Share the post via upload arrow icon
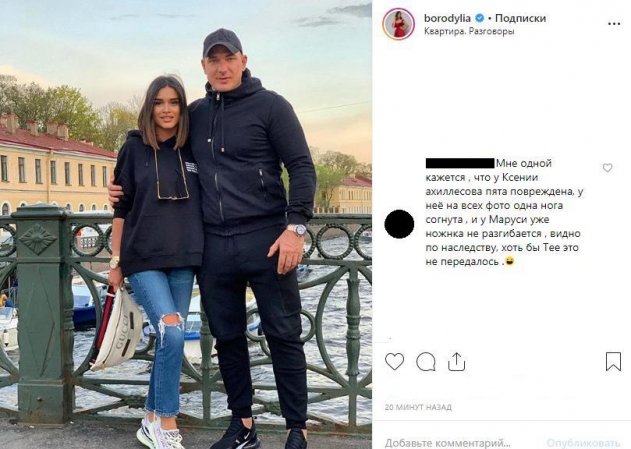Screen dimensions: 631x449 point(456,361)
